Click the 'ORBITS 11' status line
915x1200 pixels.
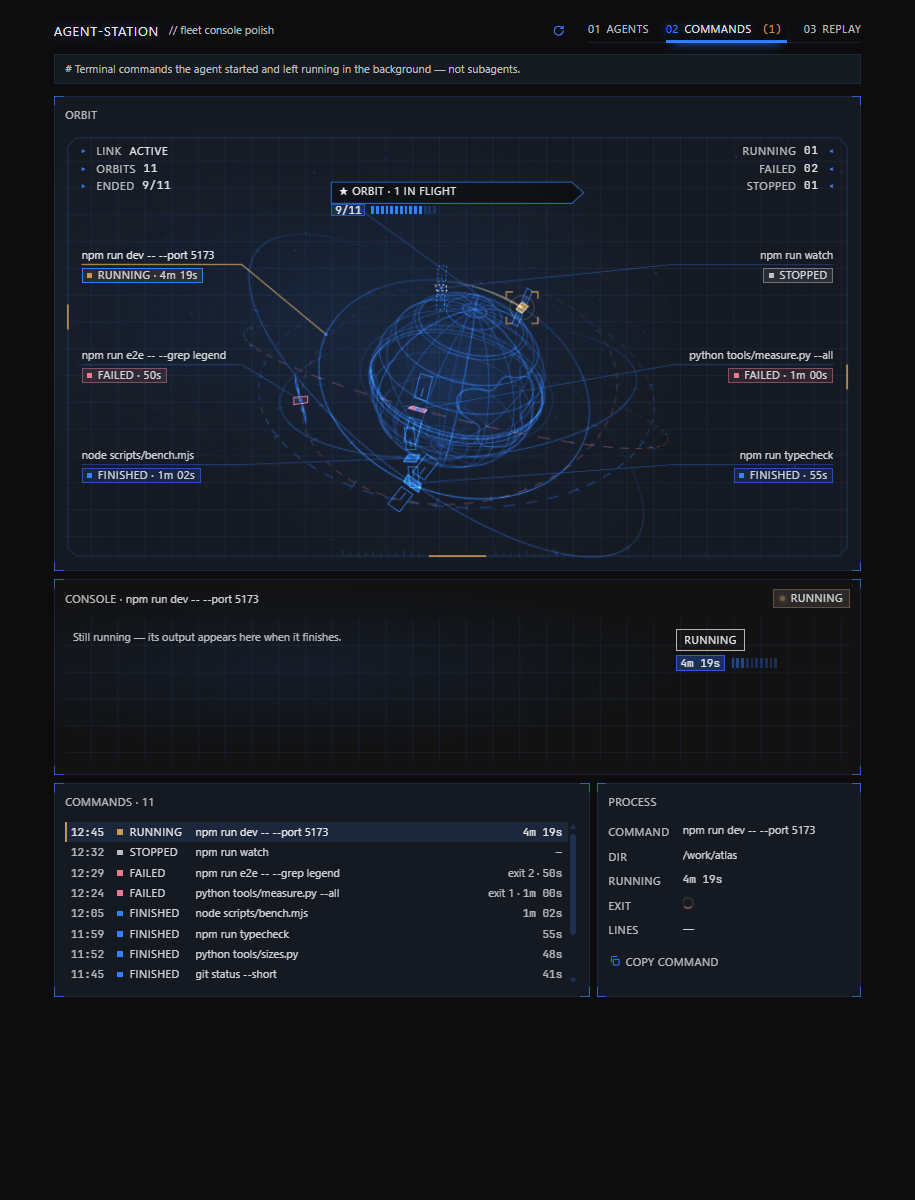click(x=119, y=168)
